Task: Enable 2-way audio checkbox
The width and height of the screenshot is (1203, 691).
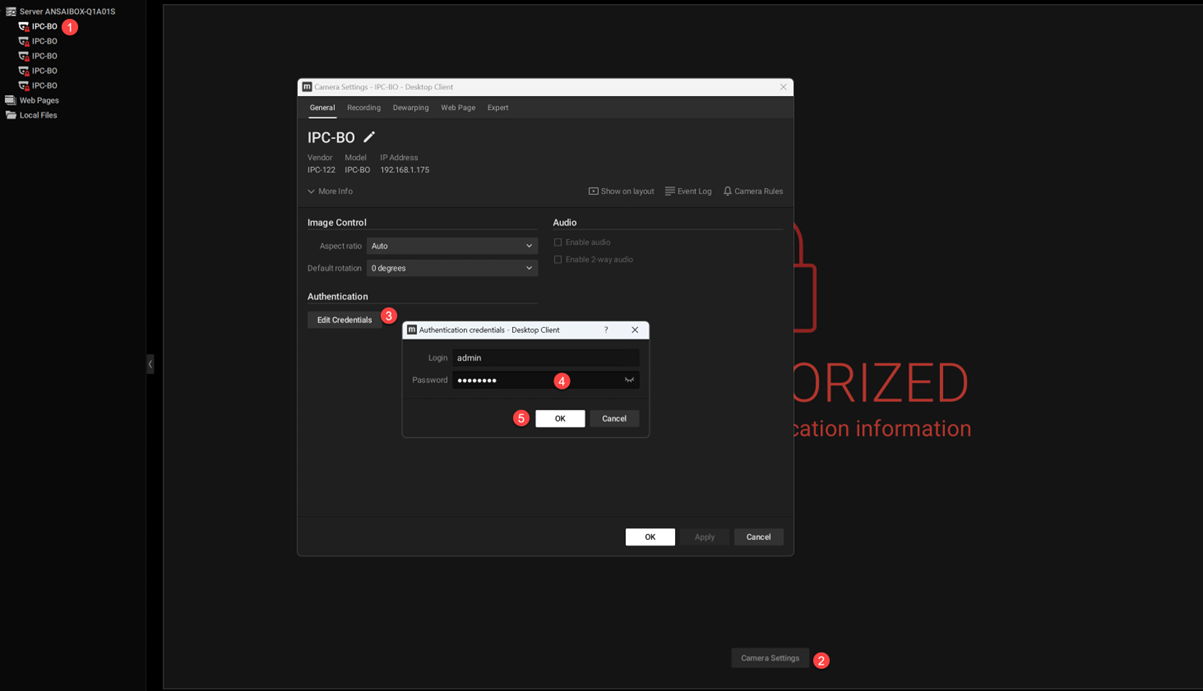Action: click(x=558, y=260)
